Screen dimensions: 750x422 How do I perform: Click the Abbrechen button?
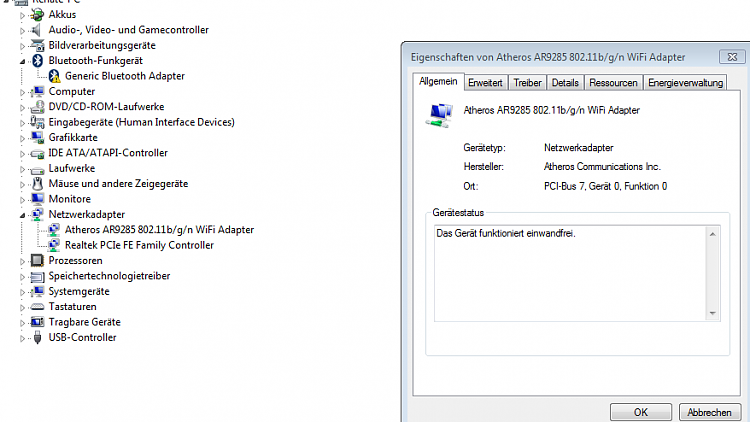709,412
